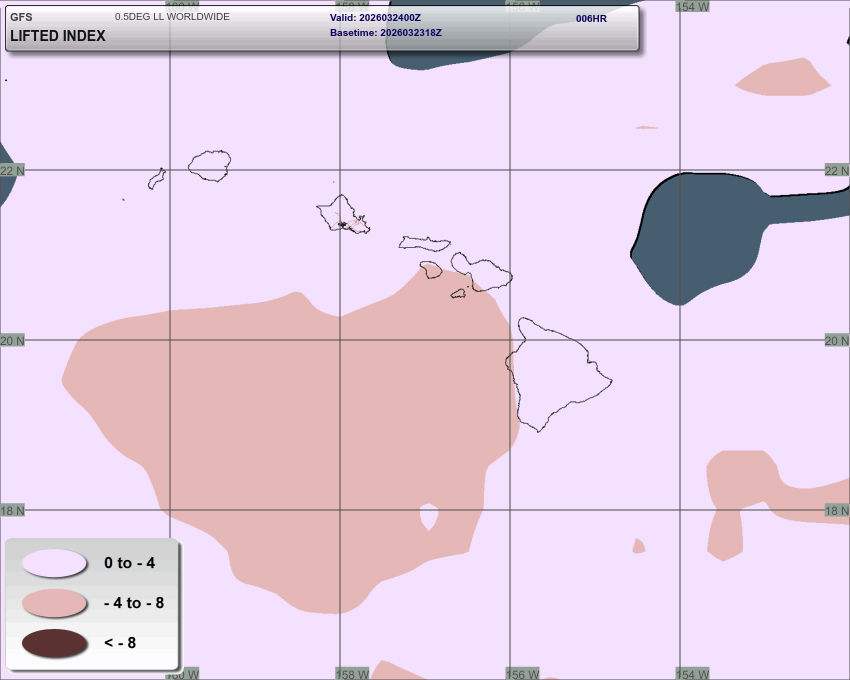
Task: Click the bottom 156 W longitude label
Action: [523, 674]
